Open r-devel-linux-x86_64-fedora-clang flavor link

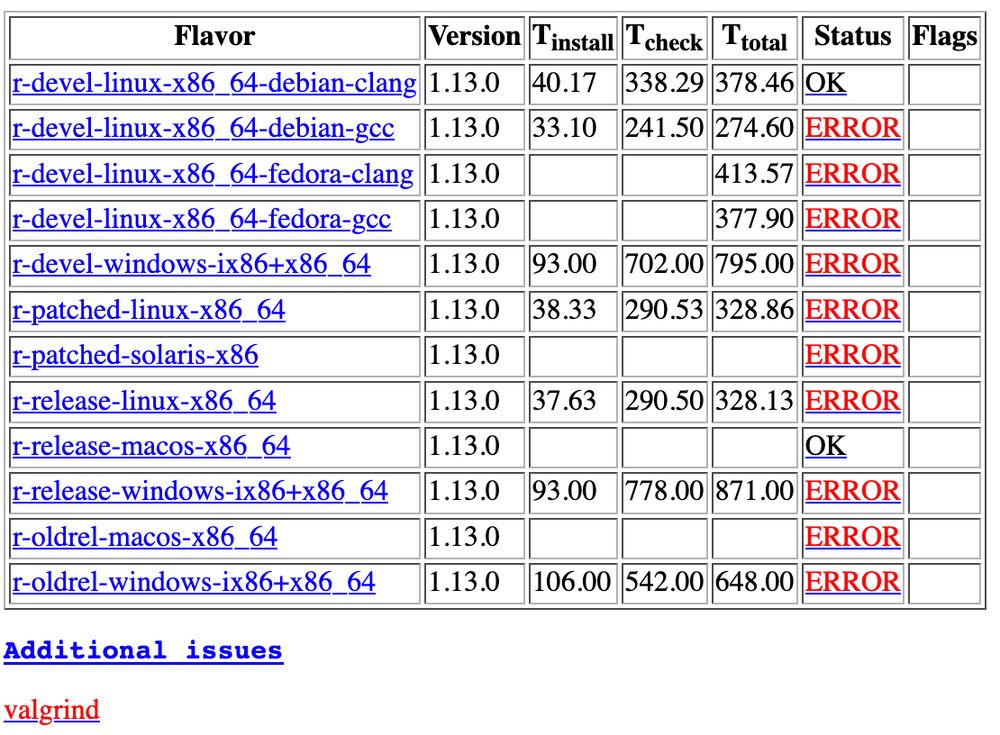click(212, 174)
